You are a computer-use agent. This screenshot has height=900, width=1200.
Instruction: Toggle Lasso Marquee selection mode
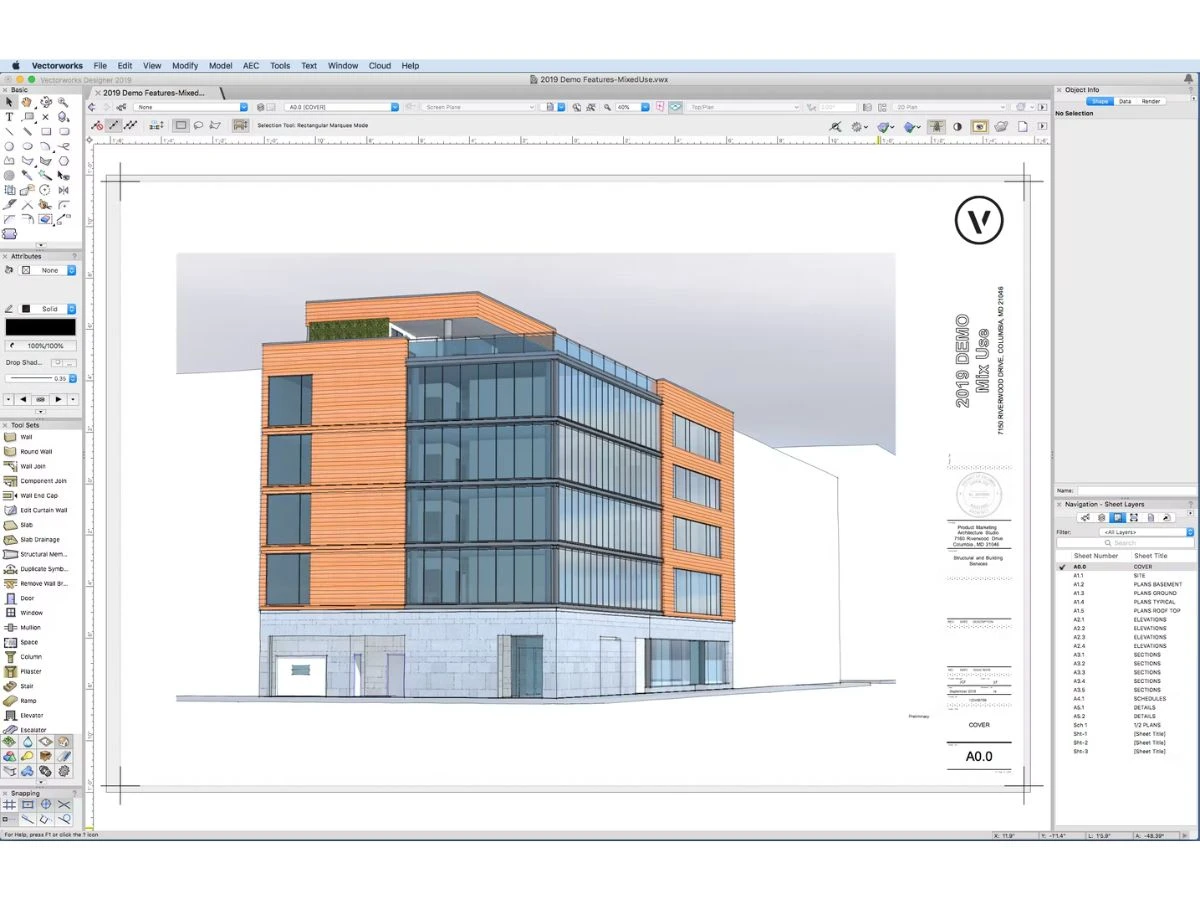pyautogui.click(x=198, y=126)
